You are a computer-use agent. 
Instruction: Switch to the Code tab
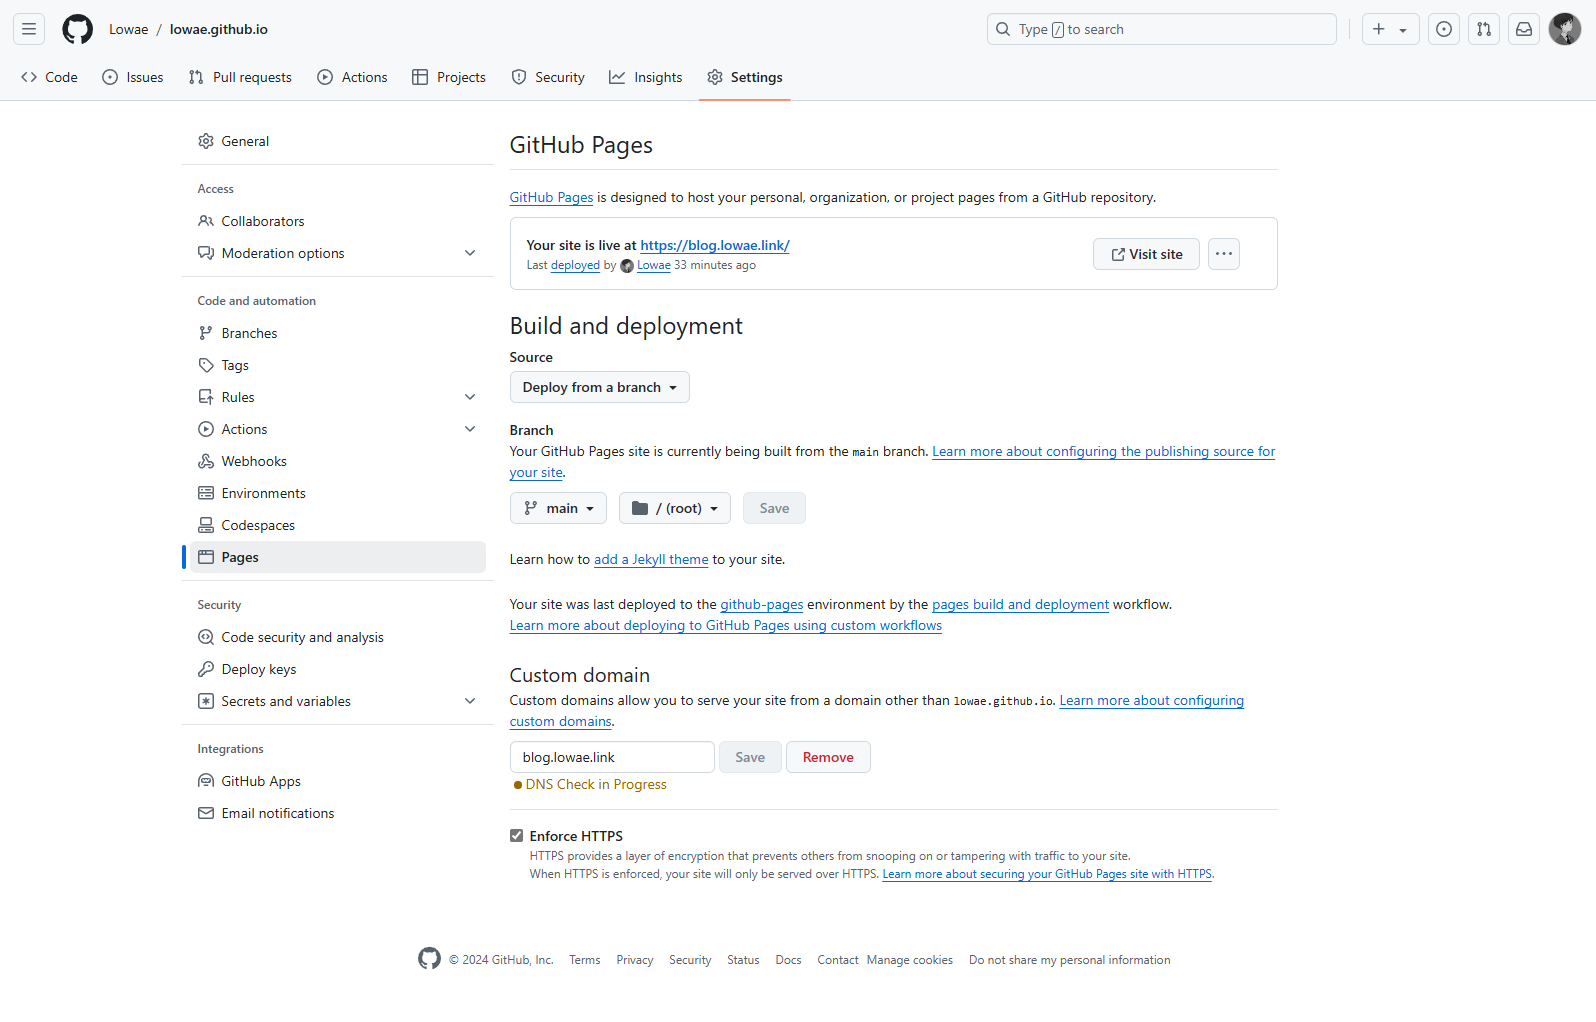coord(49,77)
